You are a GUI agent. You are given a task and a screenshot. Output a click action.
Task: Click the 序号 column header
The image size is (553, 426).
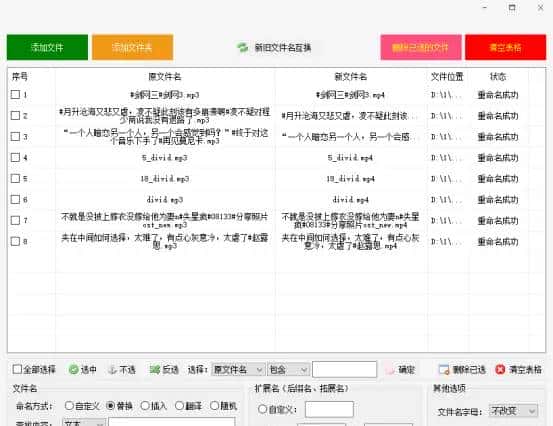click(20, 77)
